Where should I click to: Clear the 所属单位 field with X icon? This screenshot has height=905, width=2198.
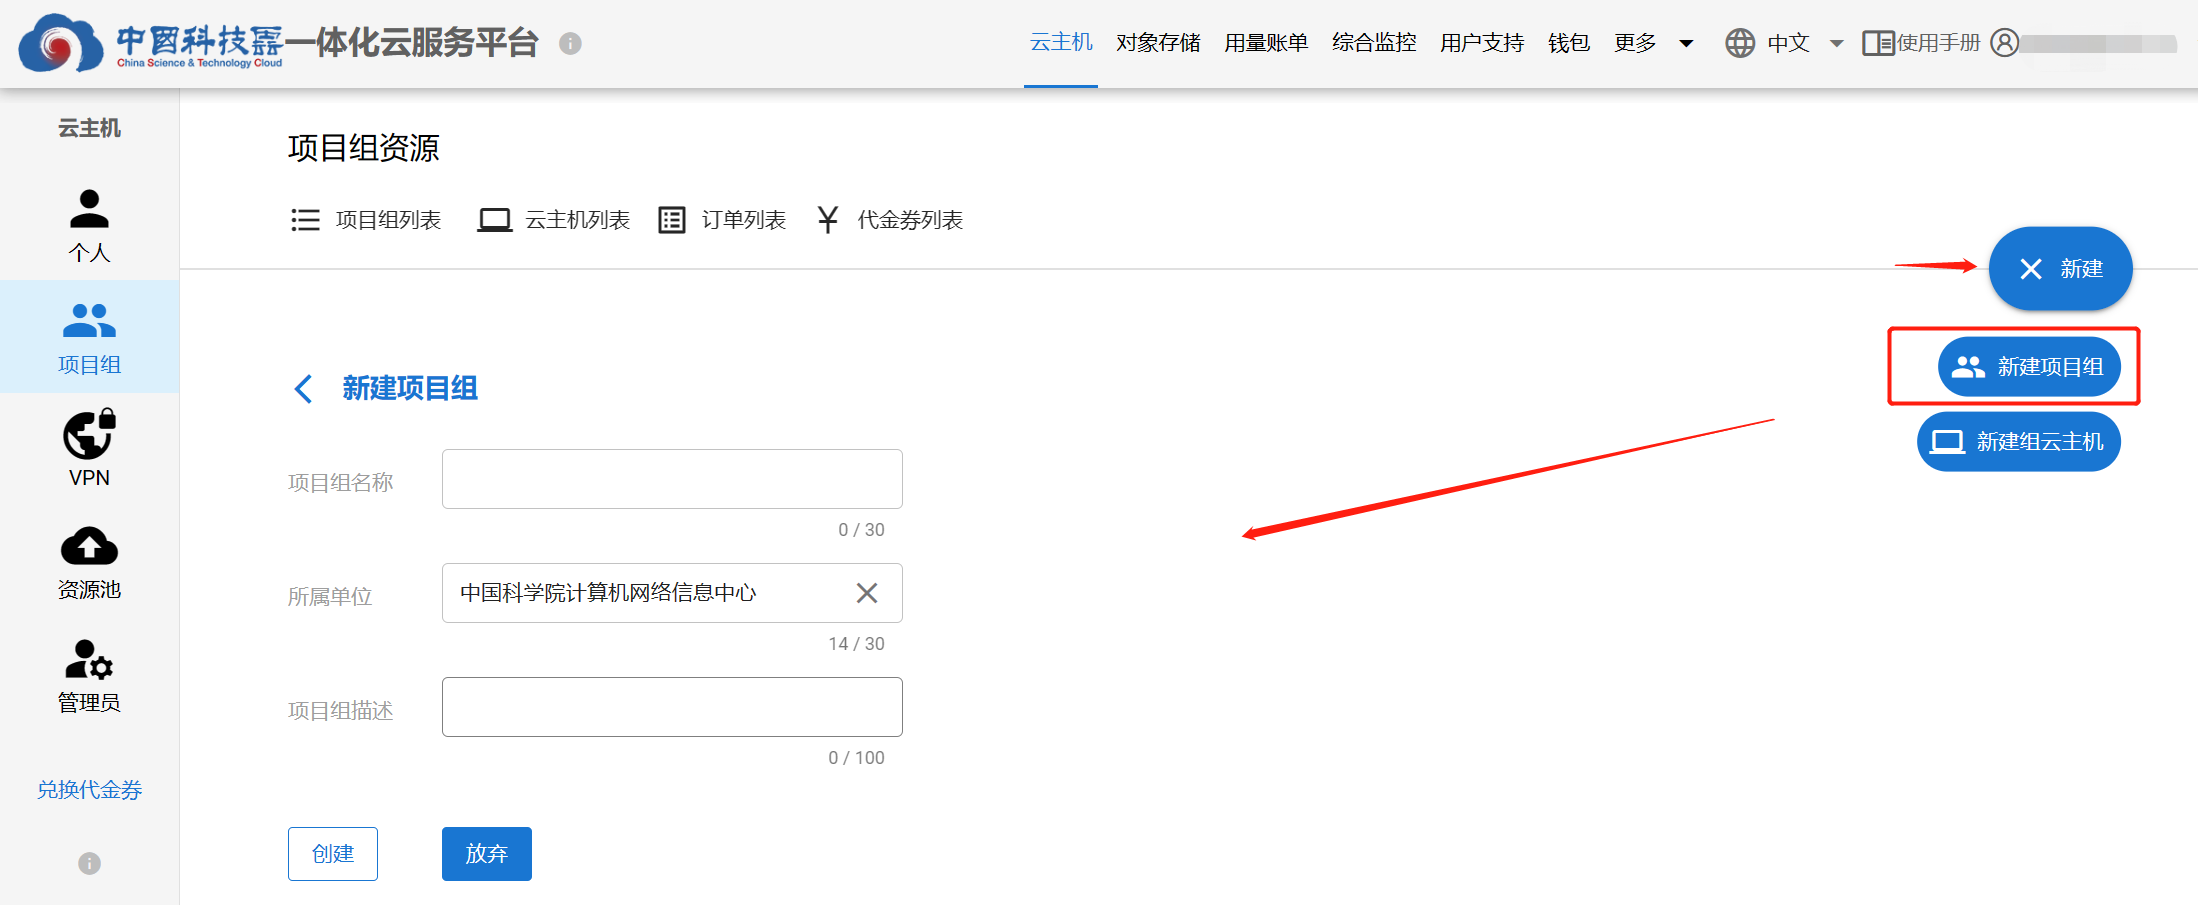tap(867, 593)
